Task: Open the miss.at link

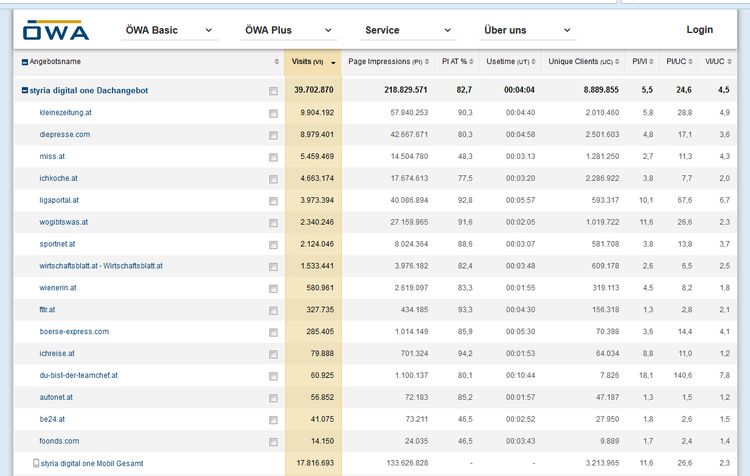Action: tap(52, 156)
